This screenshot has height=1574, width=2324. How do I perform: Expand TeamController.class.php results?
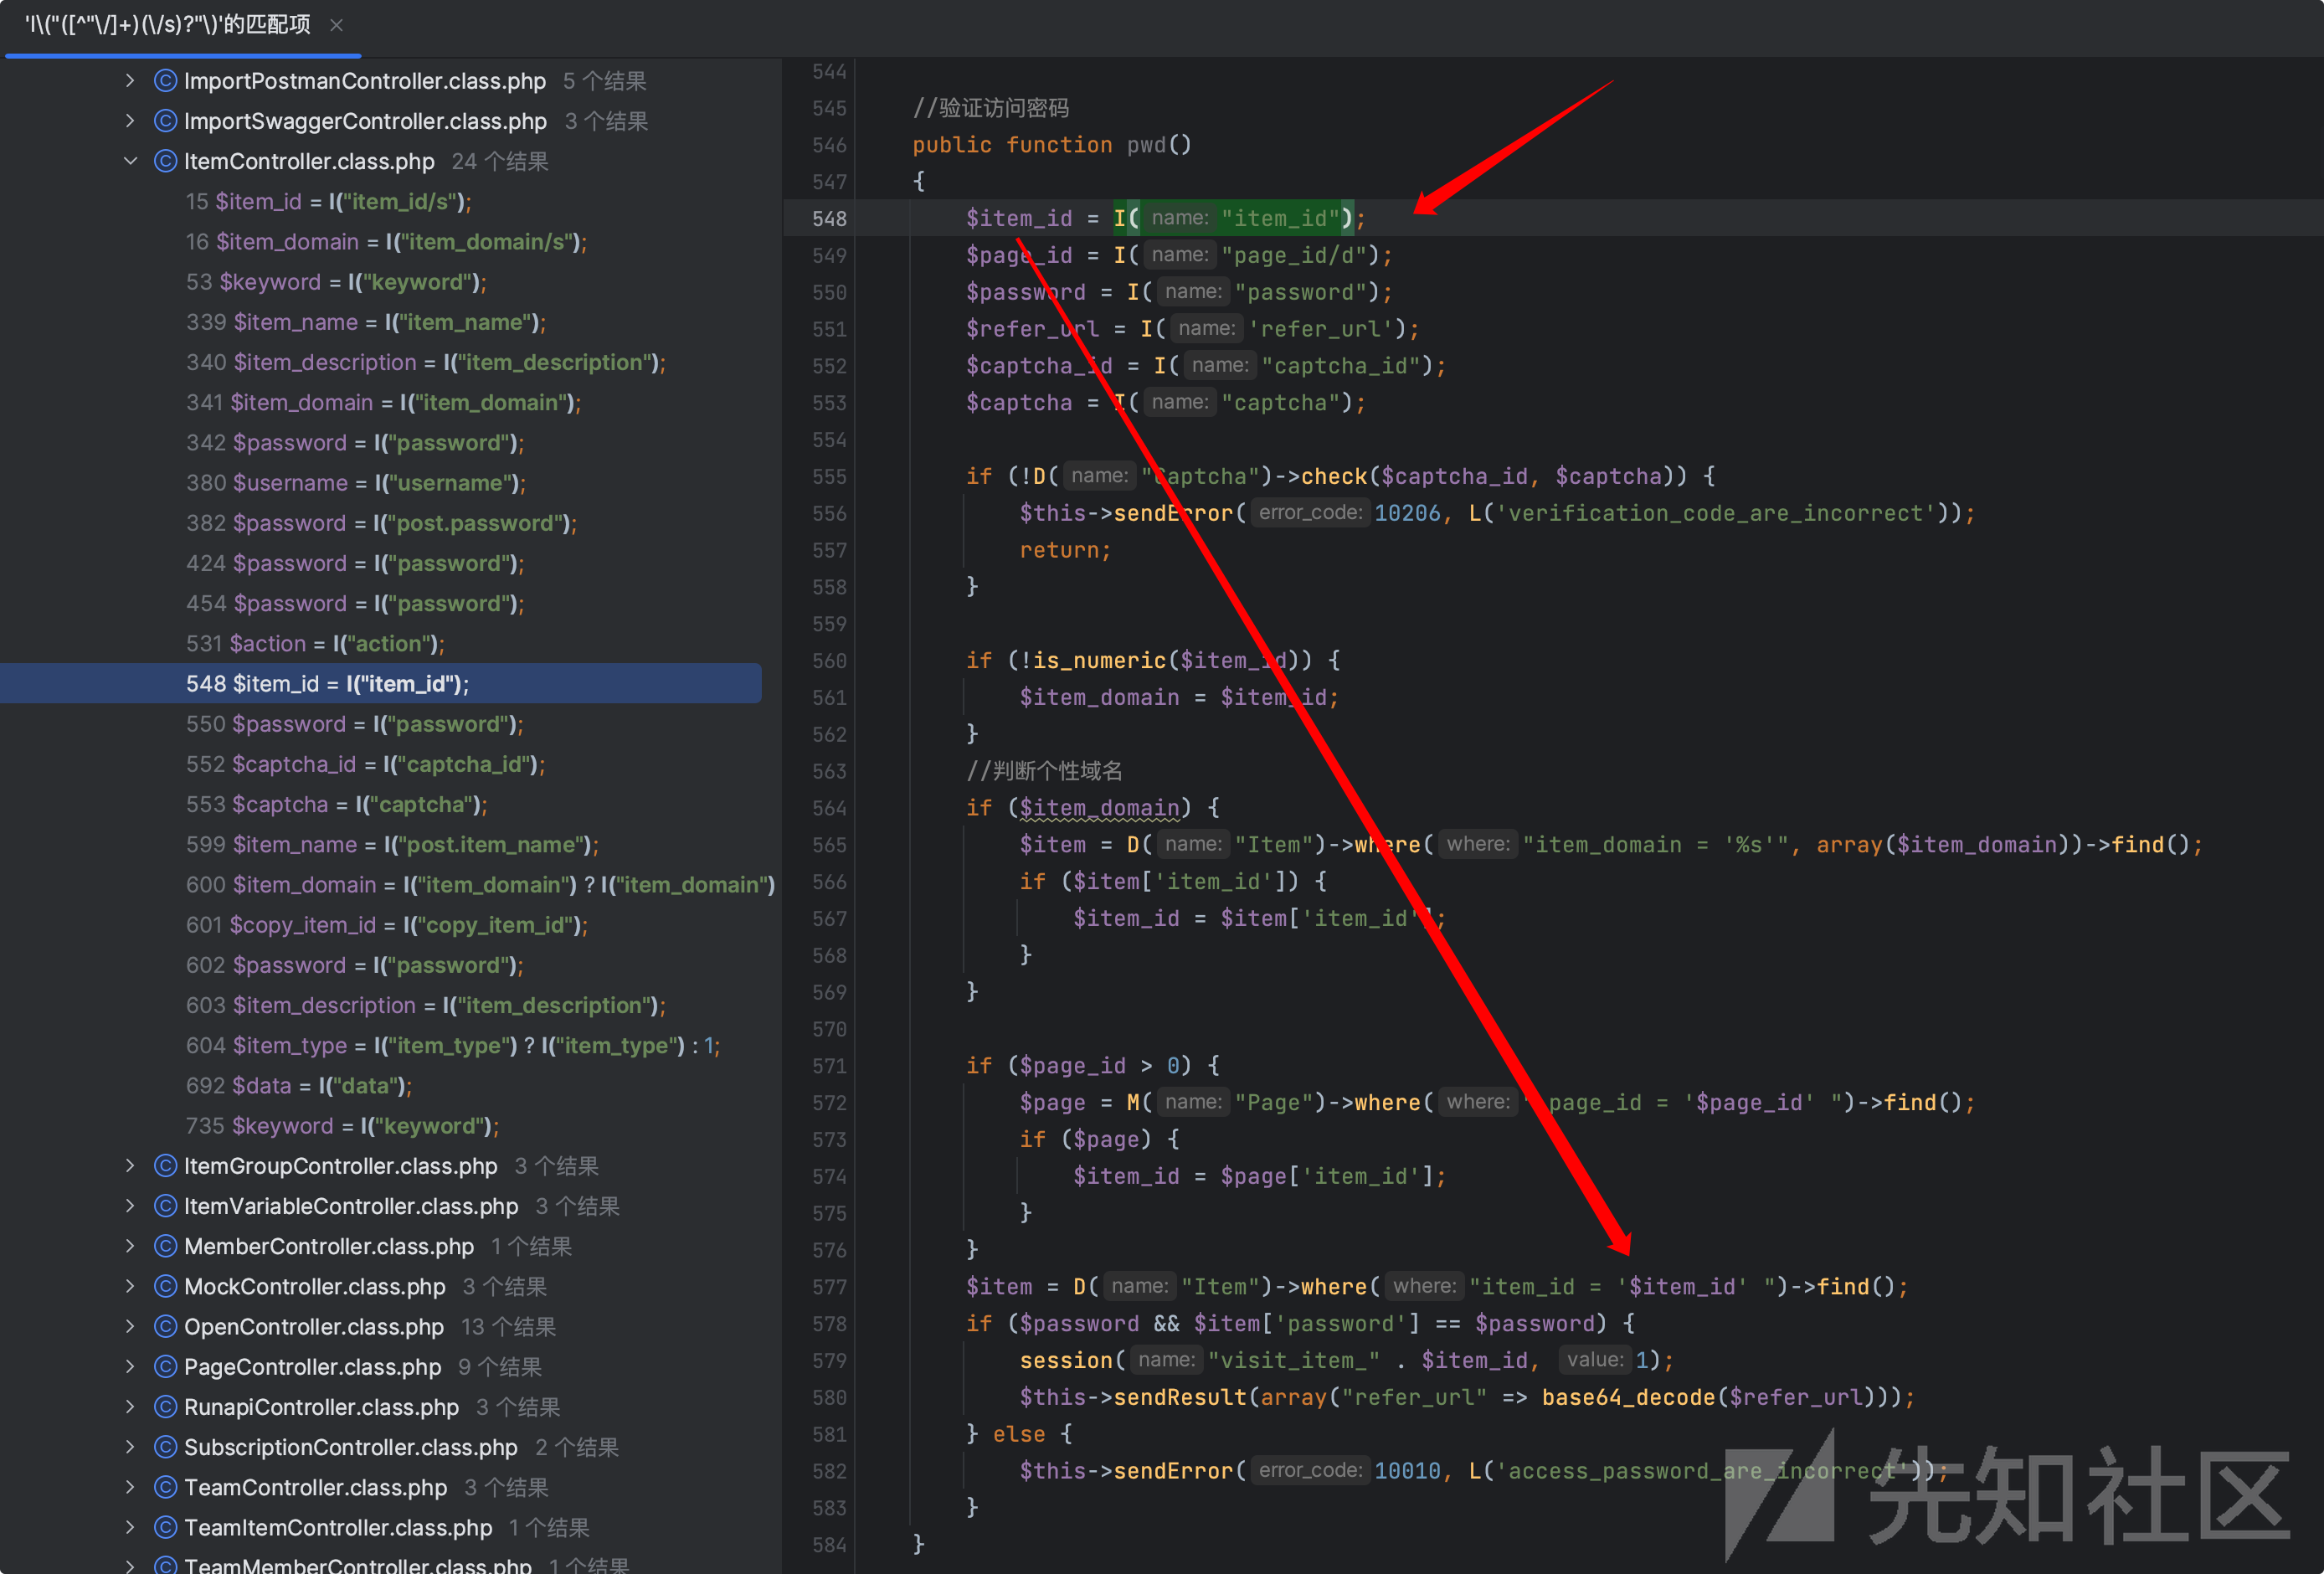coord(130,1487)
